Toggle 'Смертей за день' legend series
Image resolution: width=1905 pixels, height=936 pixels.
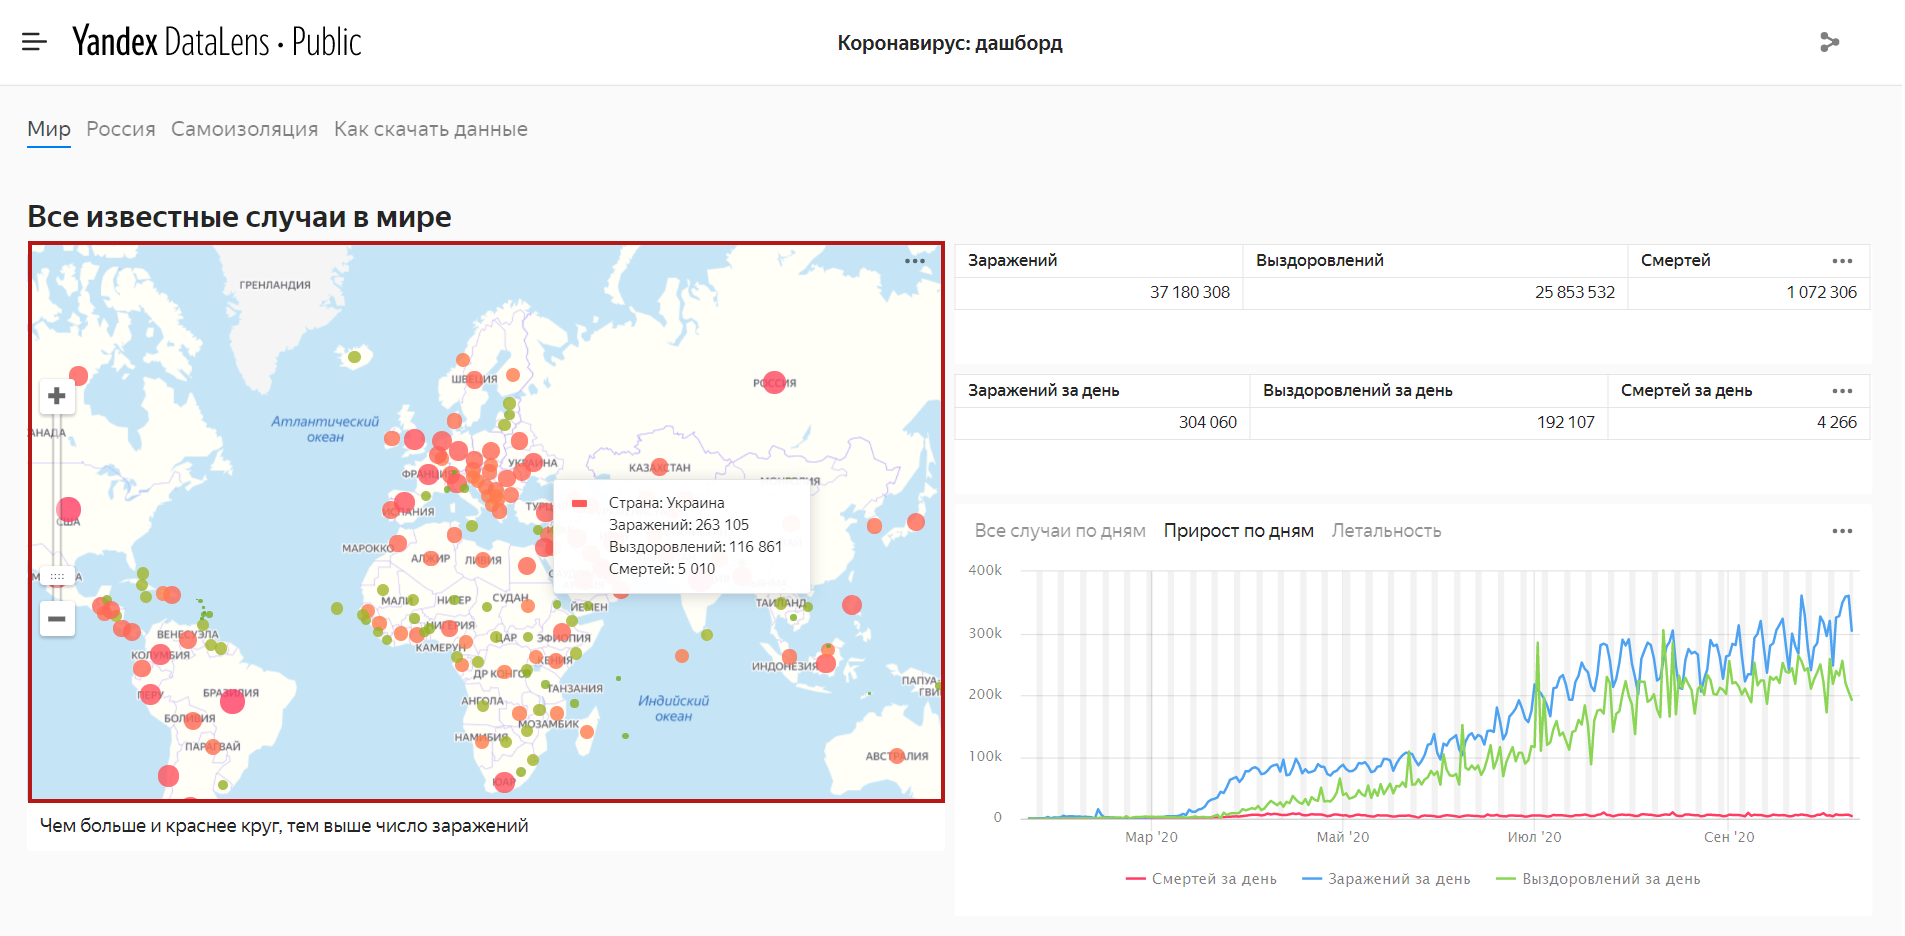pyautogui.click(x=1201, y=879)
